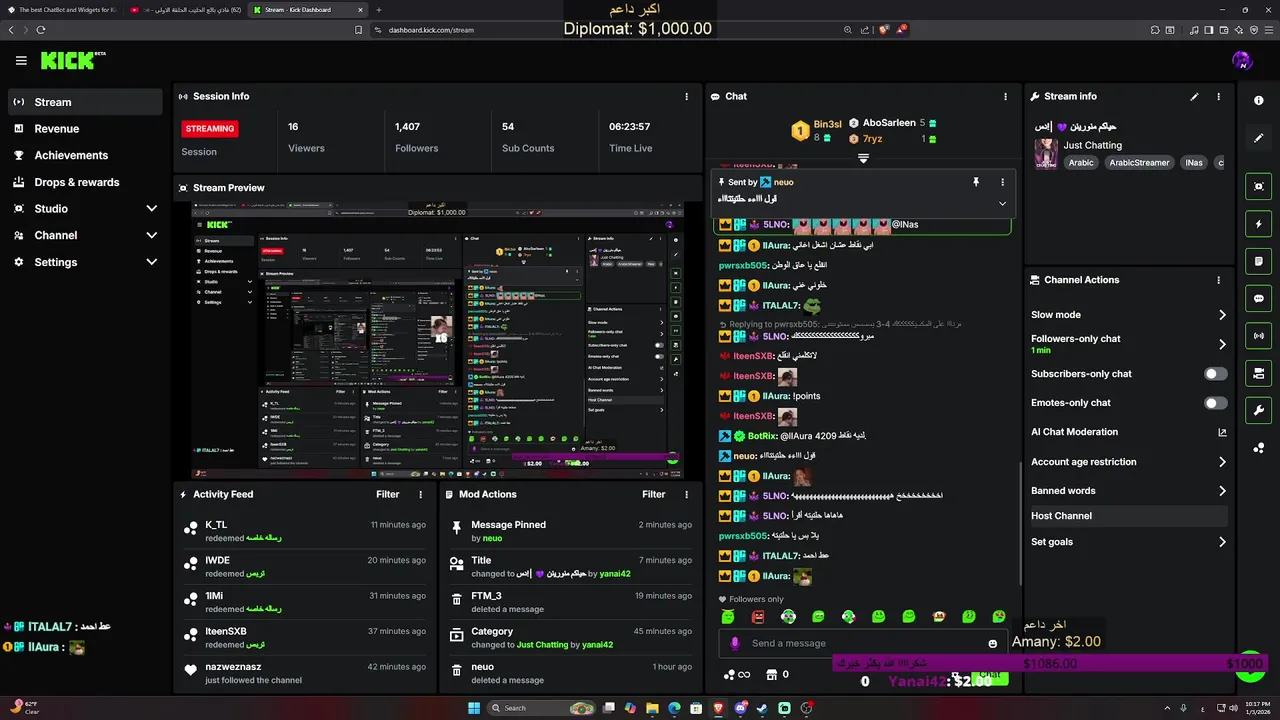
Task: Click the pencil icon in right sidebar
Action: pos(1258,138)
